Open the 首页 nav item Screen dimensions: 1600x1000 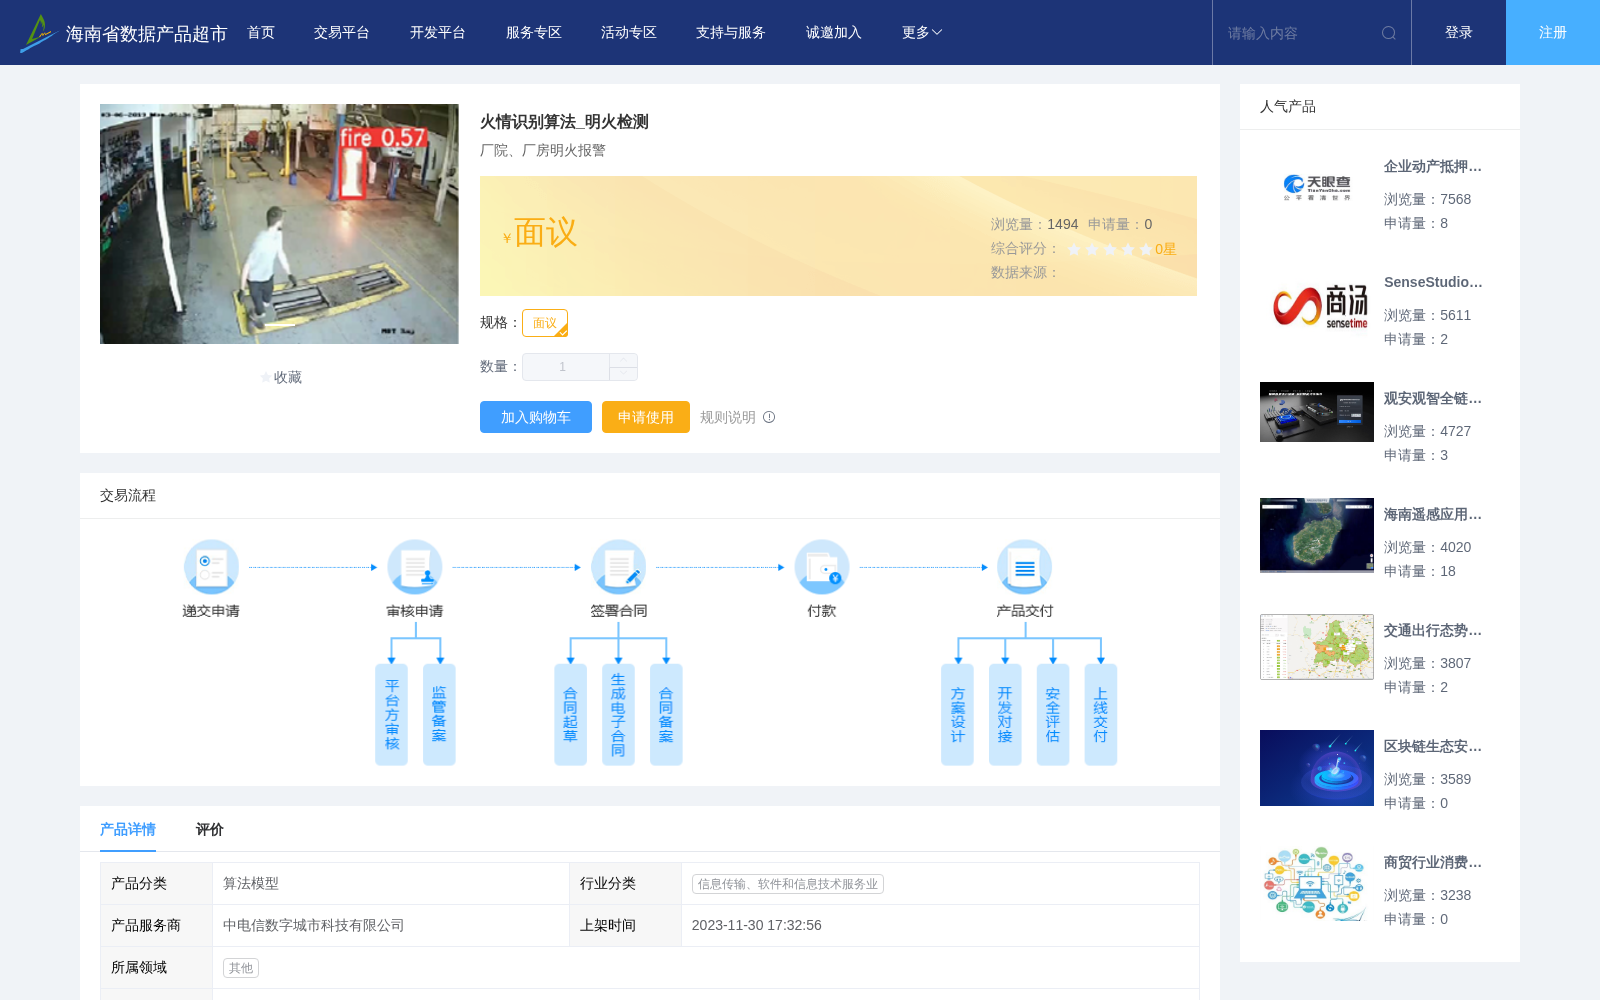261,33
